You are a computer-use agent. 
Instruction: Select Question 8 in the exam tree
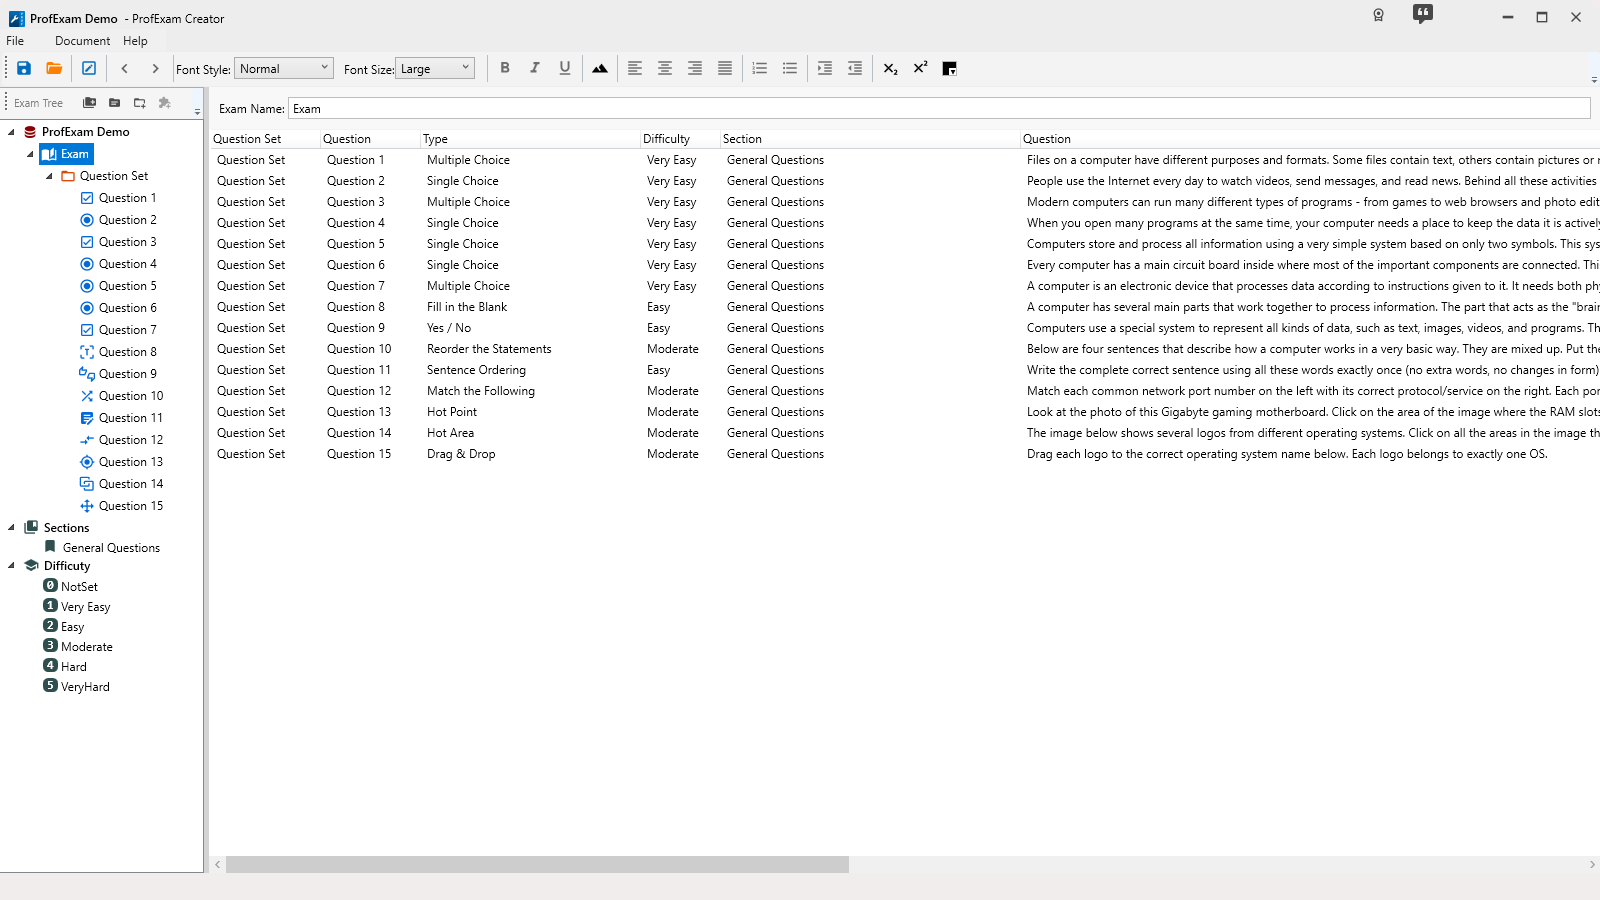pyautogui.click(x=127, y=352)
